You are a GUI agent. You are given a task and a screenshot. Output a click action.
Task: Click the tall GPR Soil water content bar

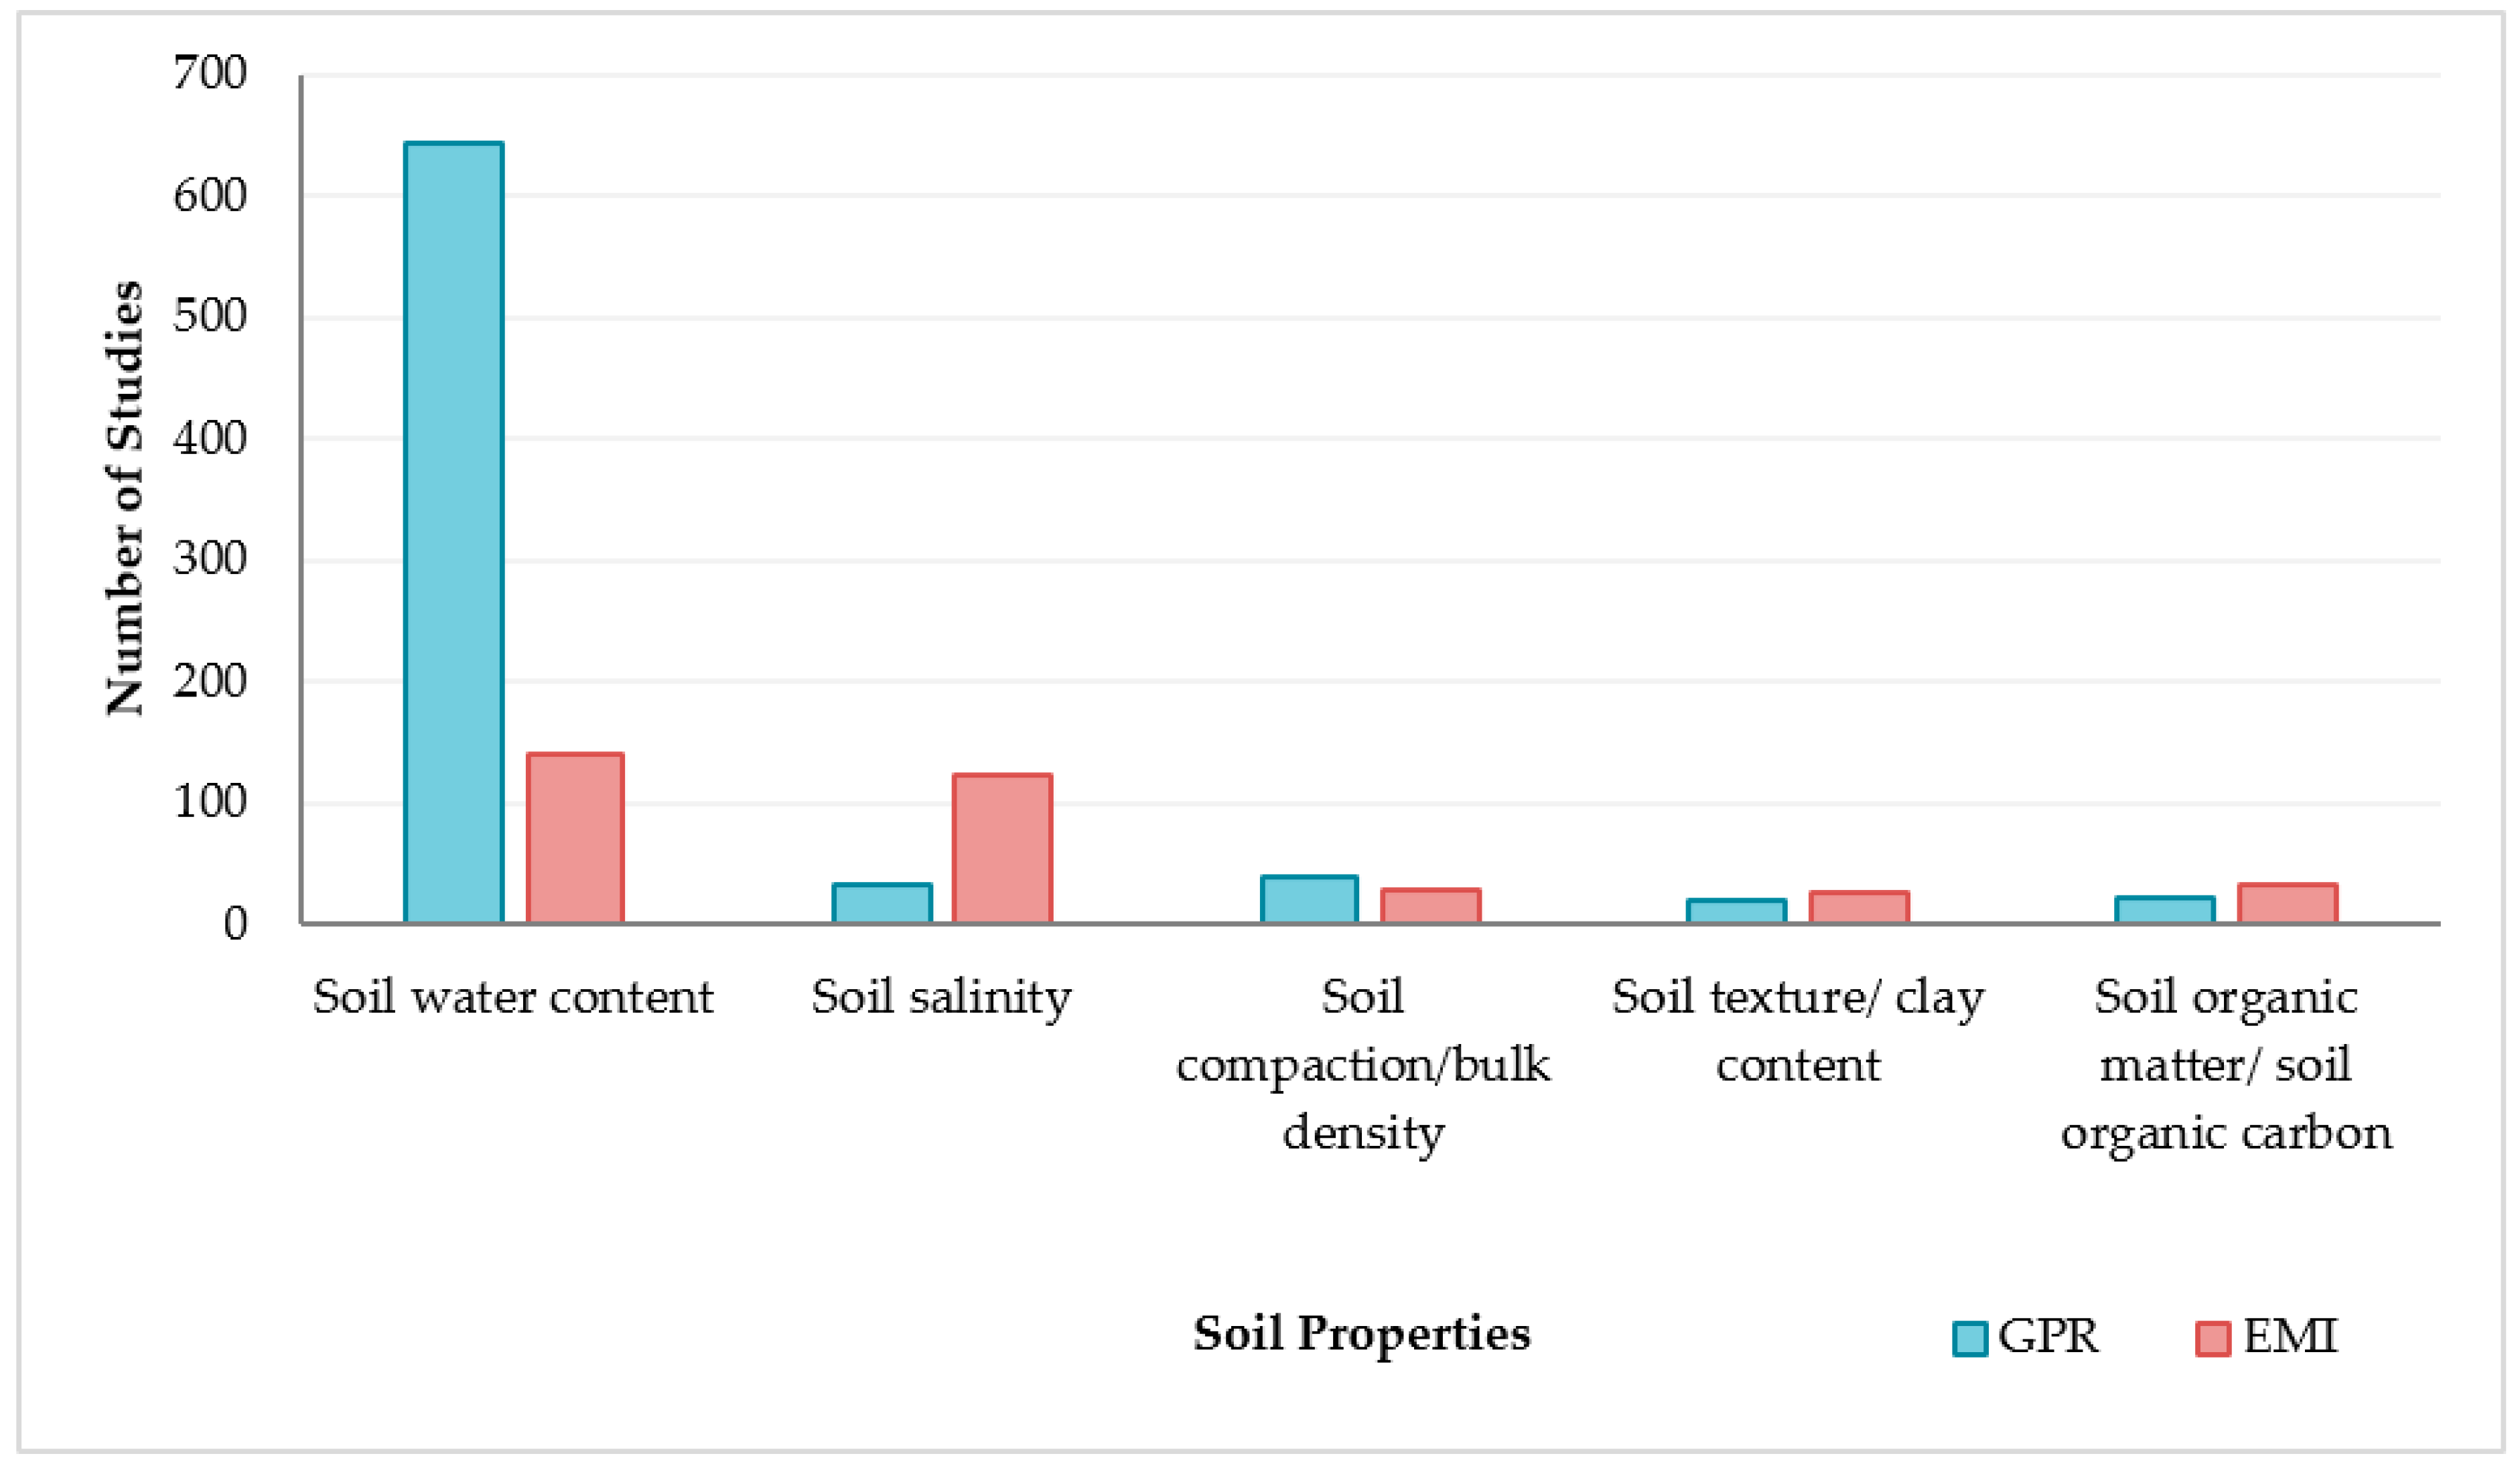tap(453, 532)
